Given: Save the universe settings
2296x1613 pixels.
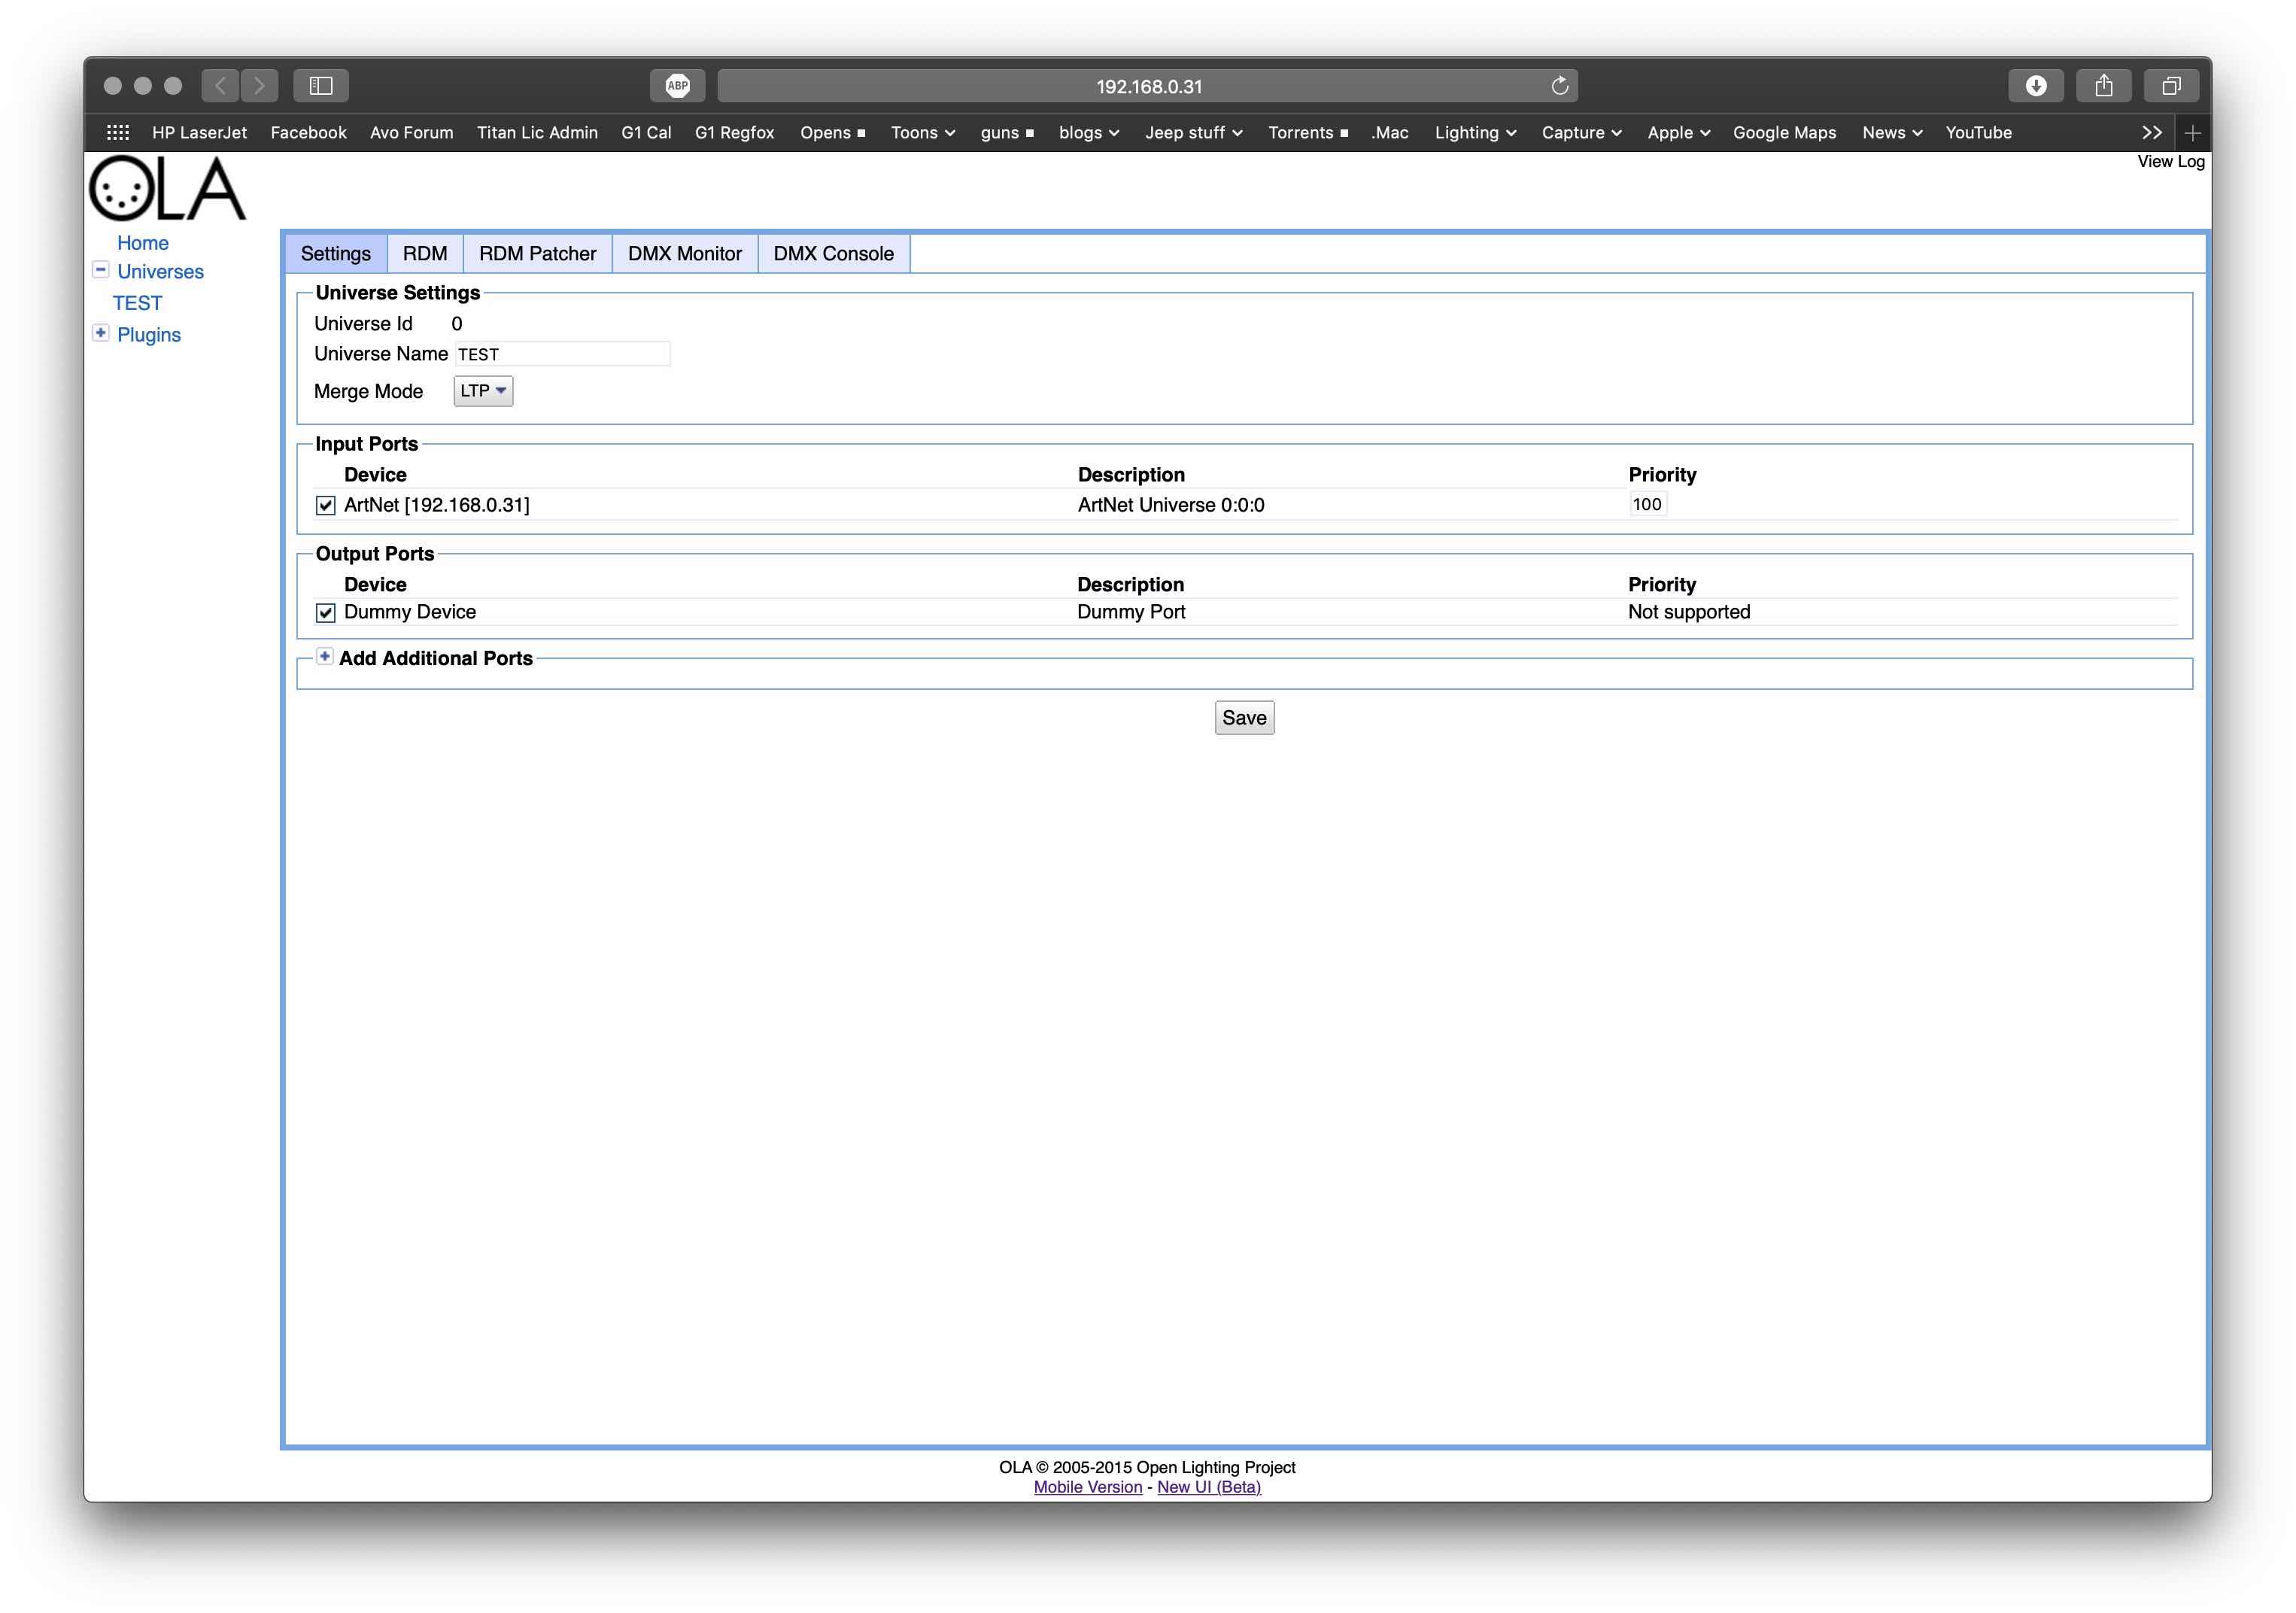Looking at the screenshot, I should [1244, 715].
